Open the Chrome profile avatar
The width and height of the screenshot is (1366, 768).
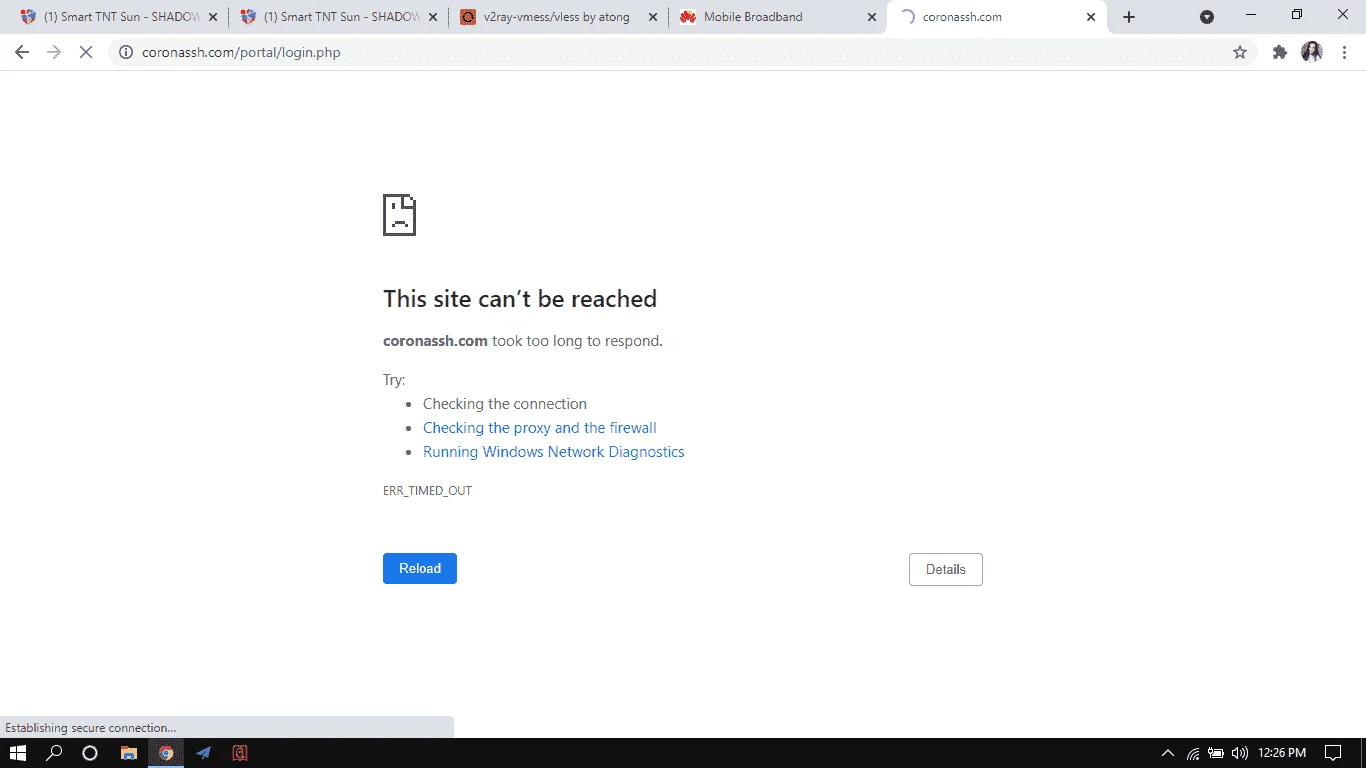1312,52
